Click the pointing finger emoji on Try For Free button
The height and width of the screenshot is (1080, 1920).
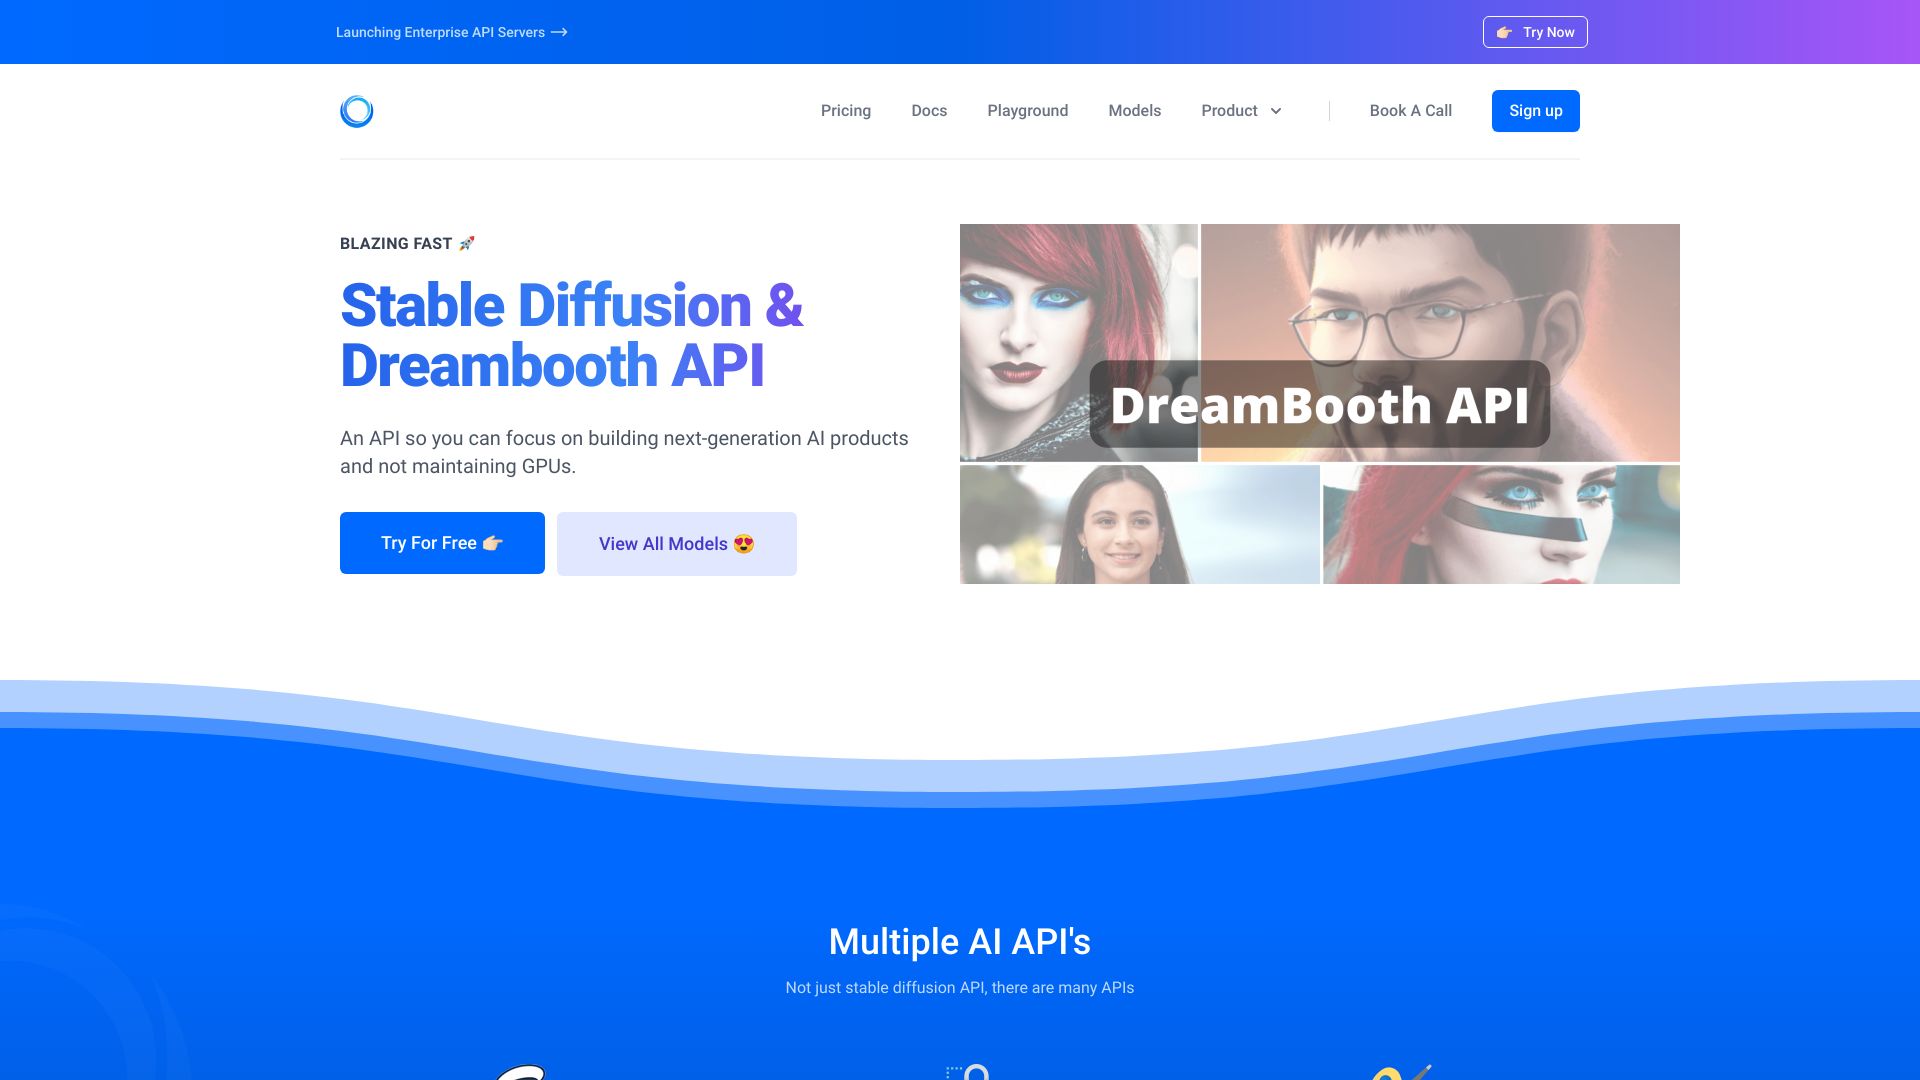point(496,543)
